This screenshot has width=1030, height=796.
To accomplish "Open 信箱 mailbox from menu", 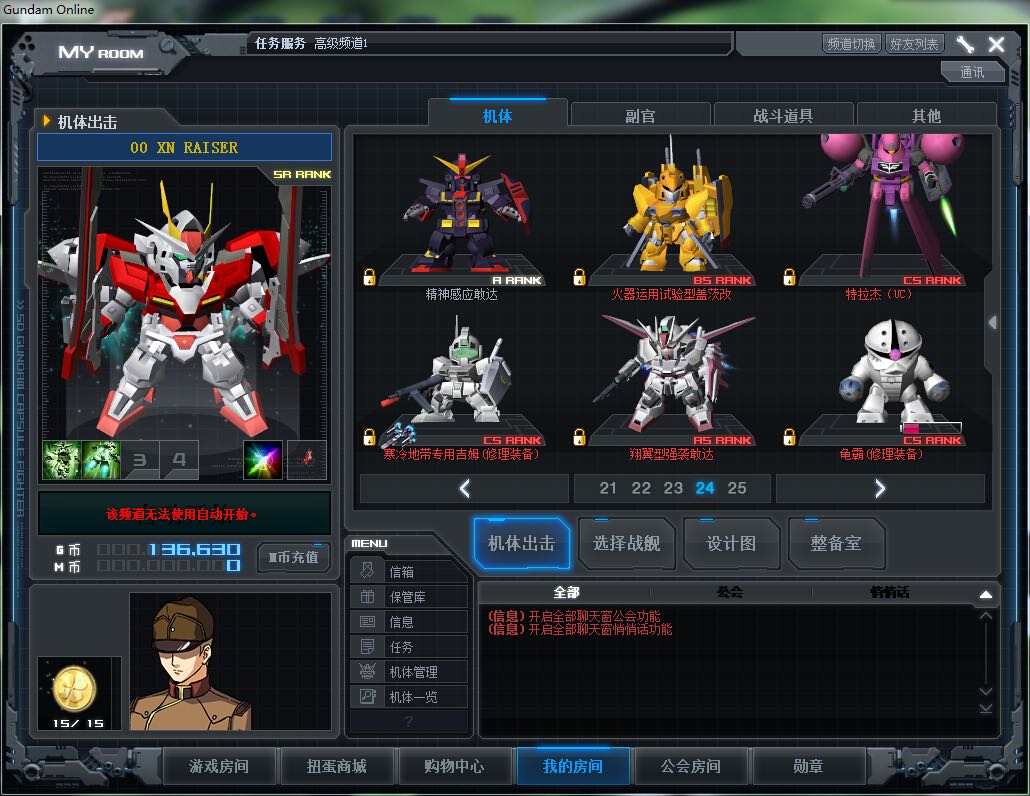I will 409,571.
